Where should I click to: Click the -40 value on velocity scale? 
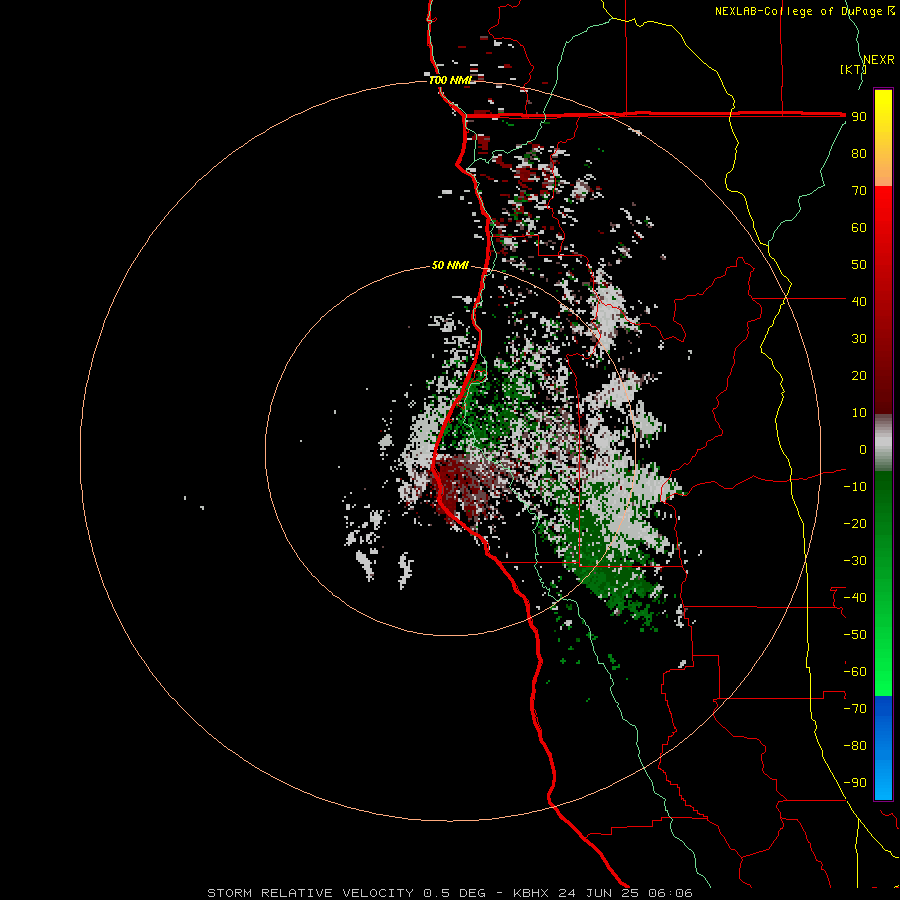click(855, 598)
